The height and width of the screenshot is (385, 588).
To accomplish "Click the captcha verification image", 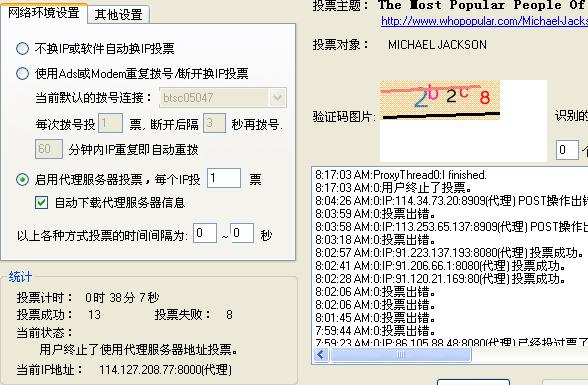I will [x=440, y=100].
